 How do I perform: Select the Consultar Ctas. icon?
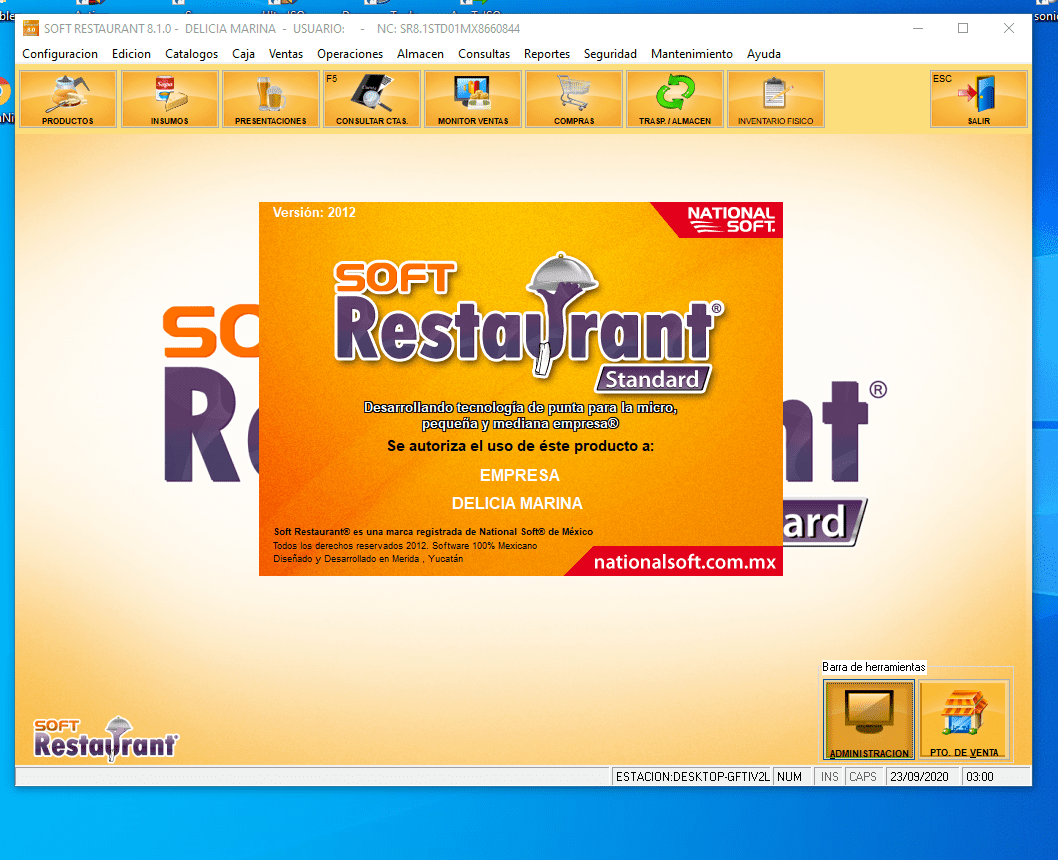click(371, 99)
